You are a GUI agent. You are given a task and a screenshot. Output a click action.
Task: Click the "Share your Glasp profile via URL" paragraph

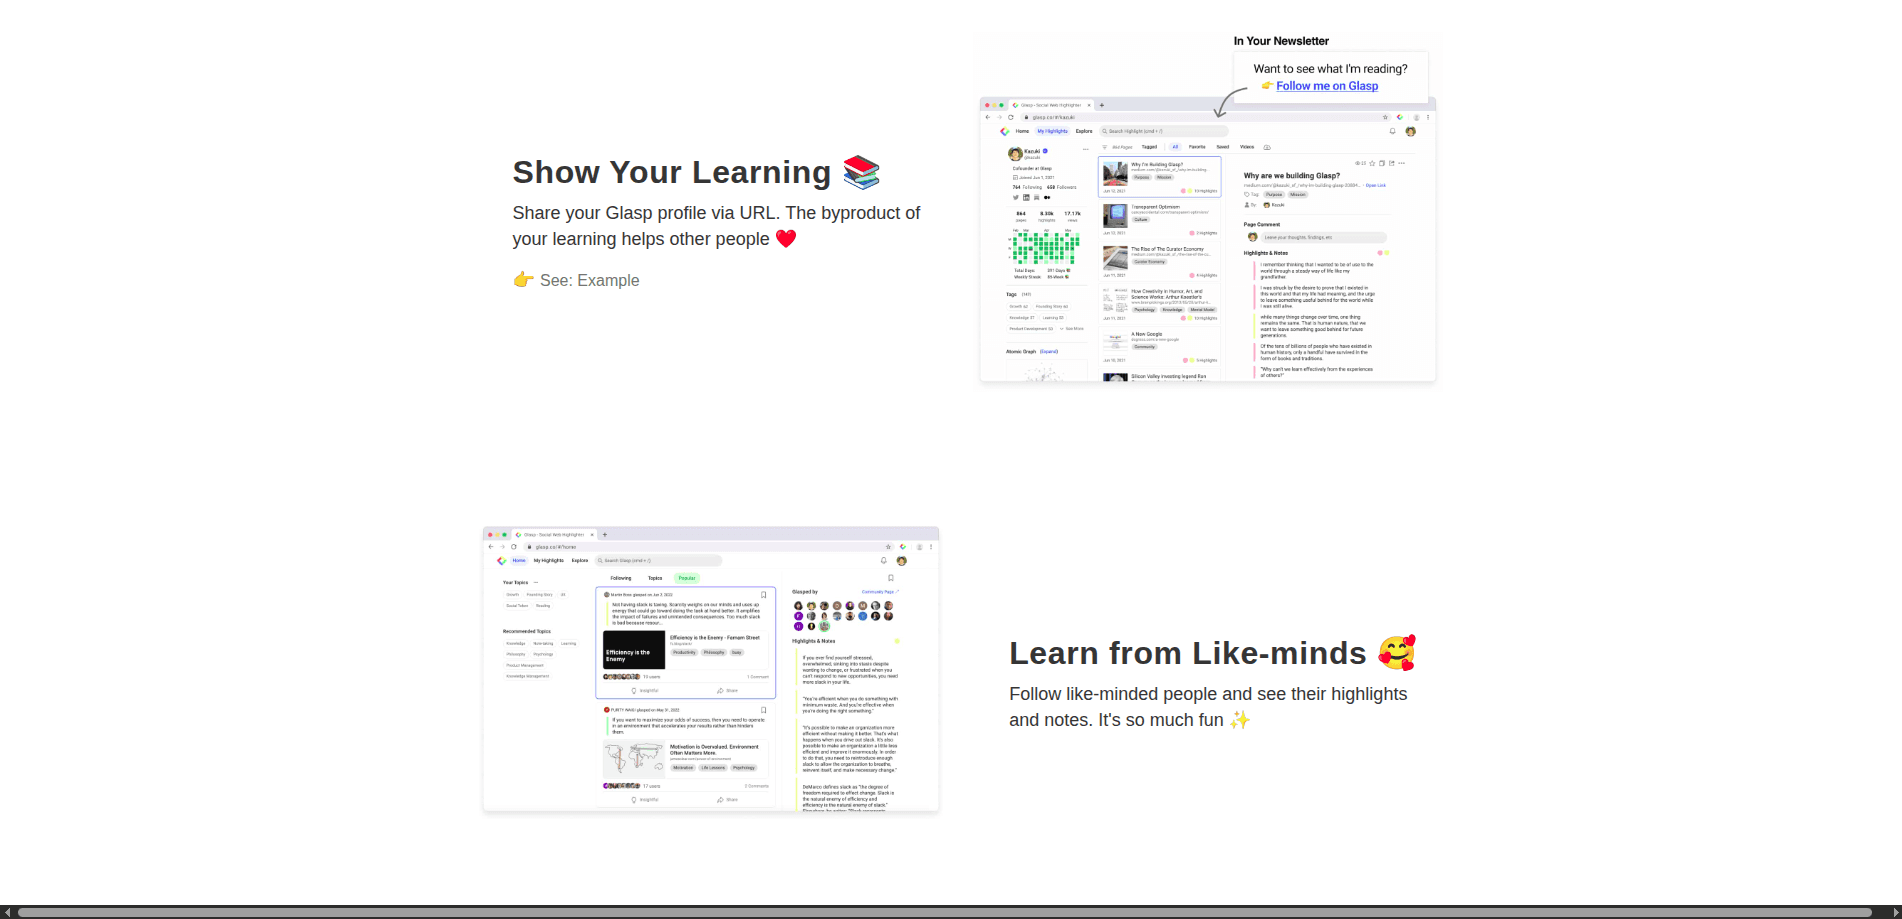click(x=717, y=226)
